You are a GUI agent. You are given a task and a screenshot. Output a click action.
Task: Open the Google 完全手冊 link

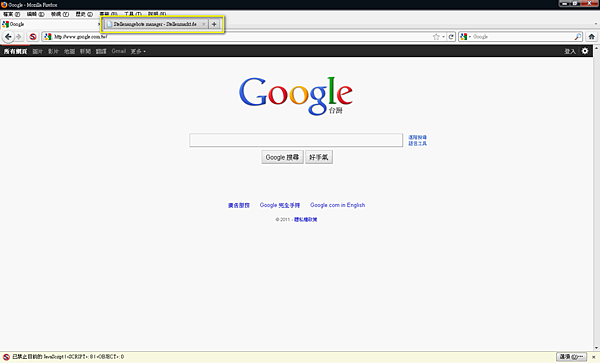coord(280,205)
